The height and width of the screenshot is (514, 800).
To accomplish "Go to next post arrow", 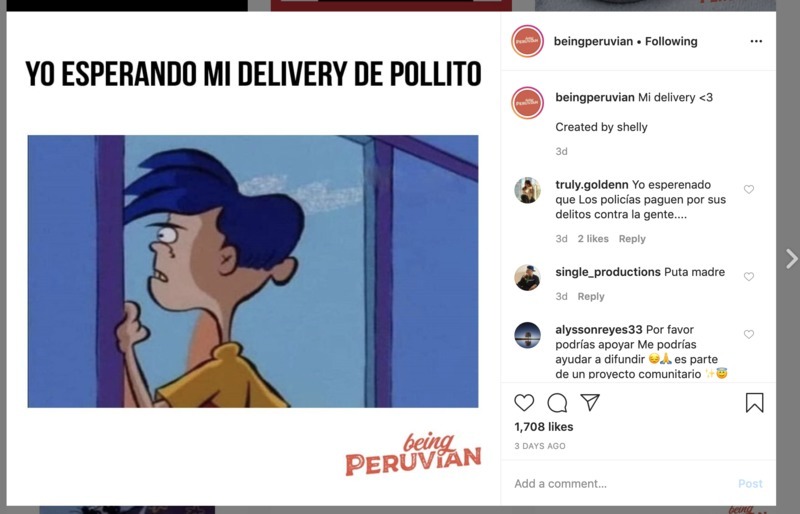I will click(x=791, y=259).
